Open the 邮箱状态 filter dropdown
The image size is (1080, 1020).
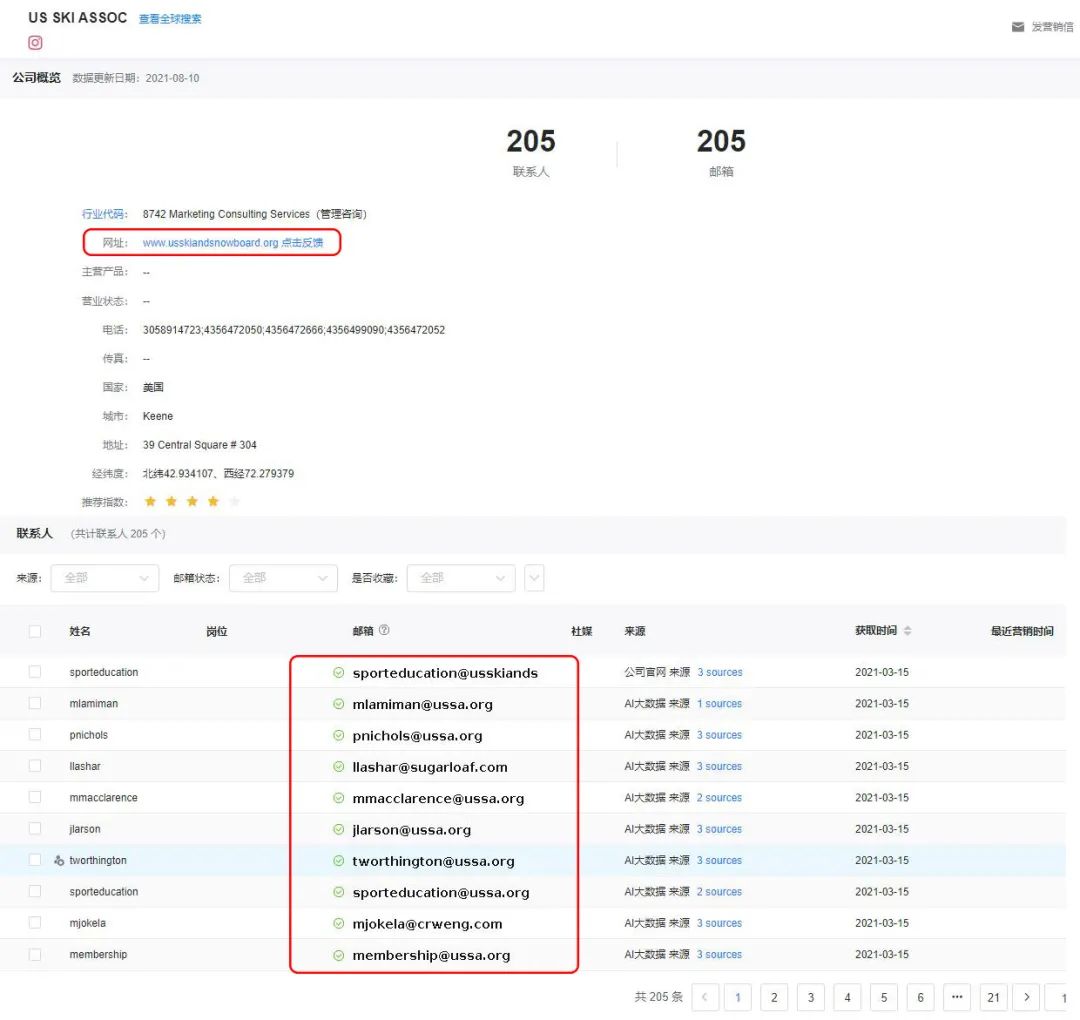click(x=283, y=578)
